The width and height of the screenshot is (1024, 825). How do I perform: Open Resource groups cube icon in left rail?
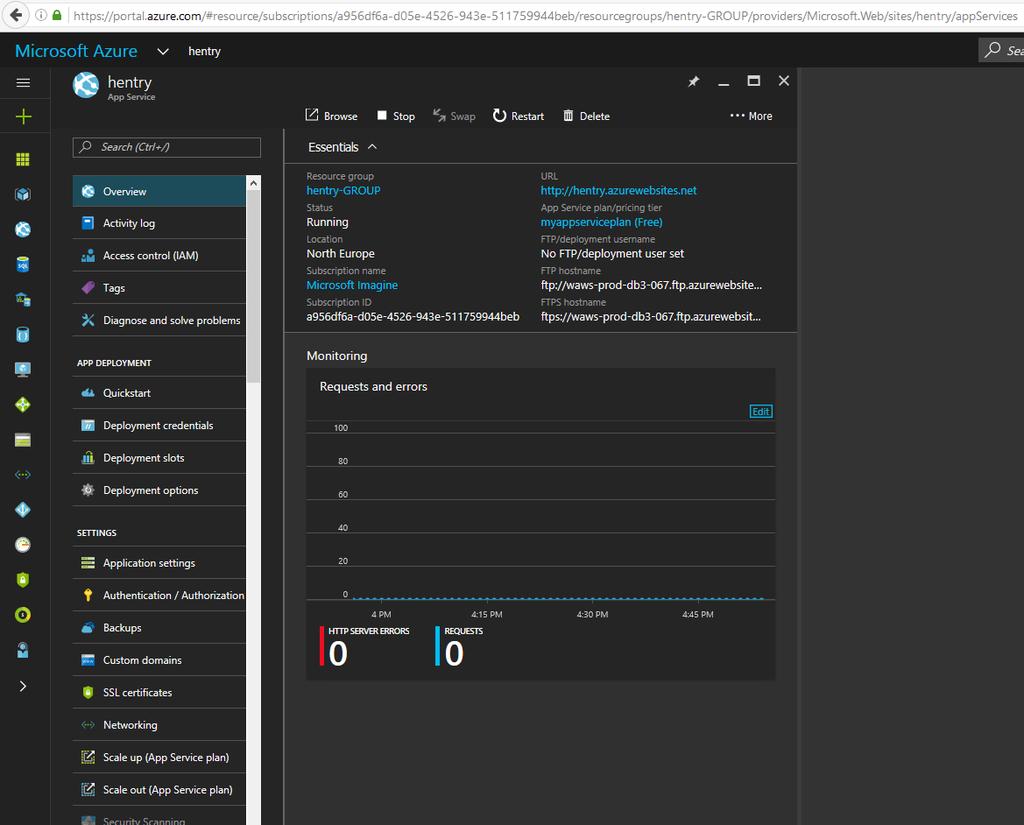tap(23, 194)
